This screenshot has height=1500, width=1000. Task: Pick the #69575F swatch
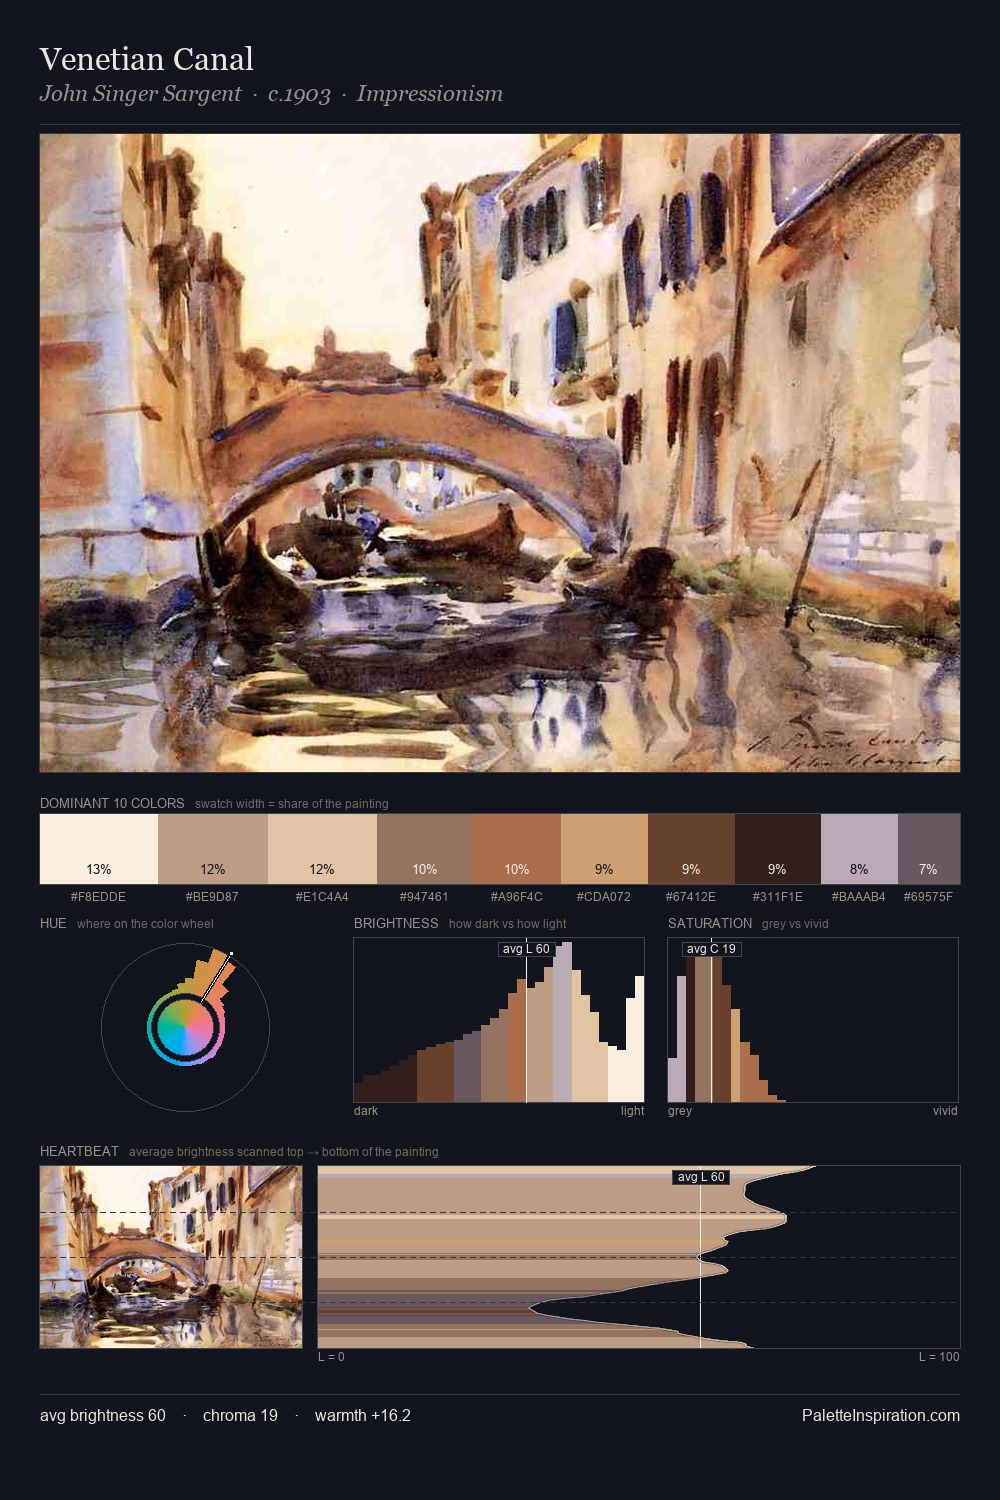[929, 849]
